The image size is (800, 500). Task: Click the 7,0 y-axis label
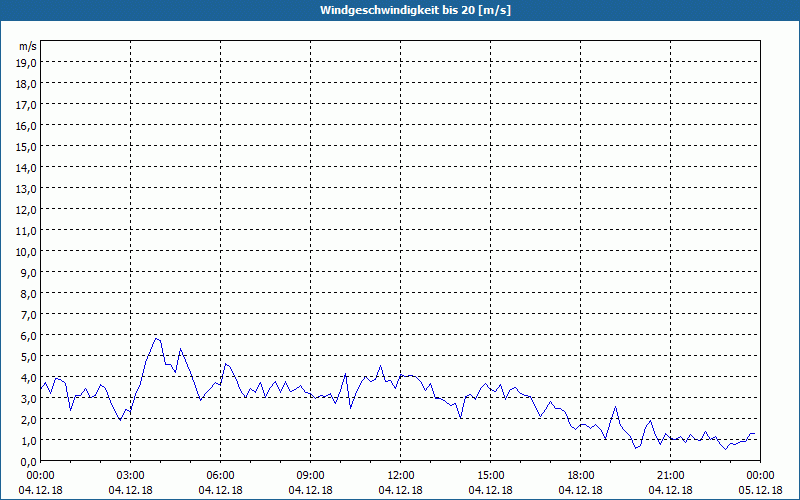click(29, 315)
